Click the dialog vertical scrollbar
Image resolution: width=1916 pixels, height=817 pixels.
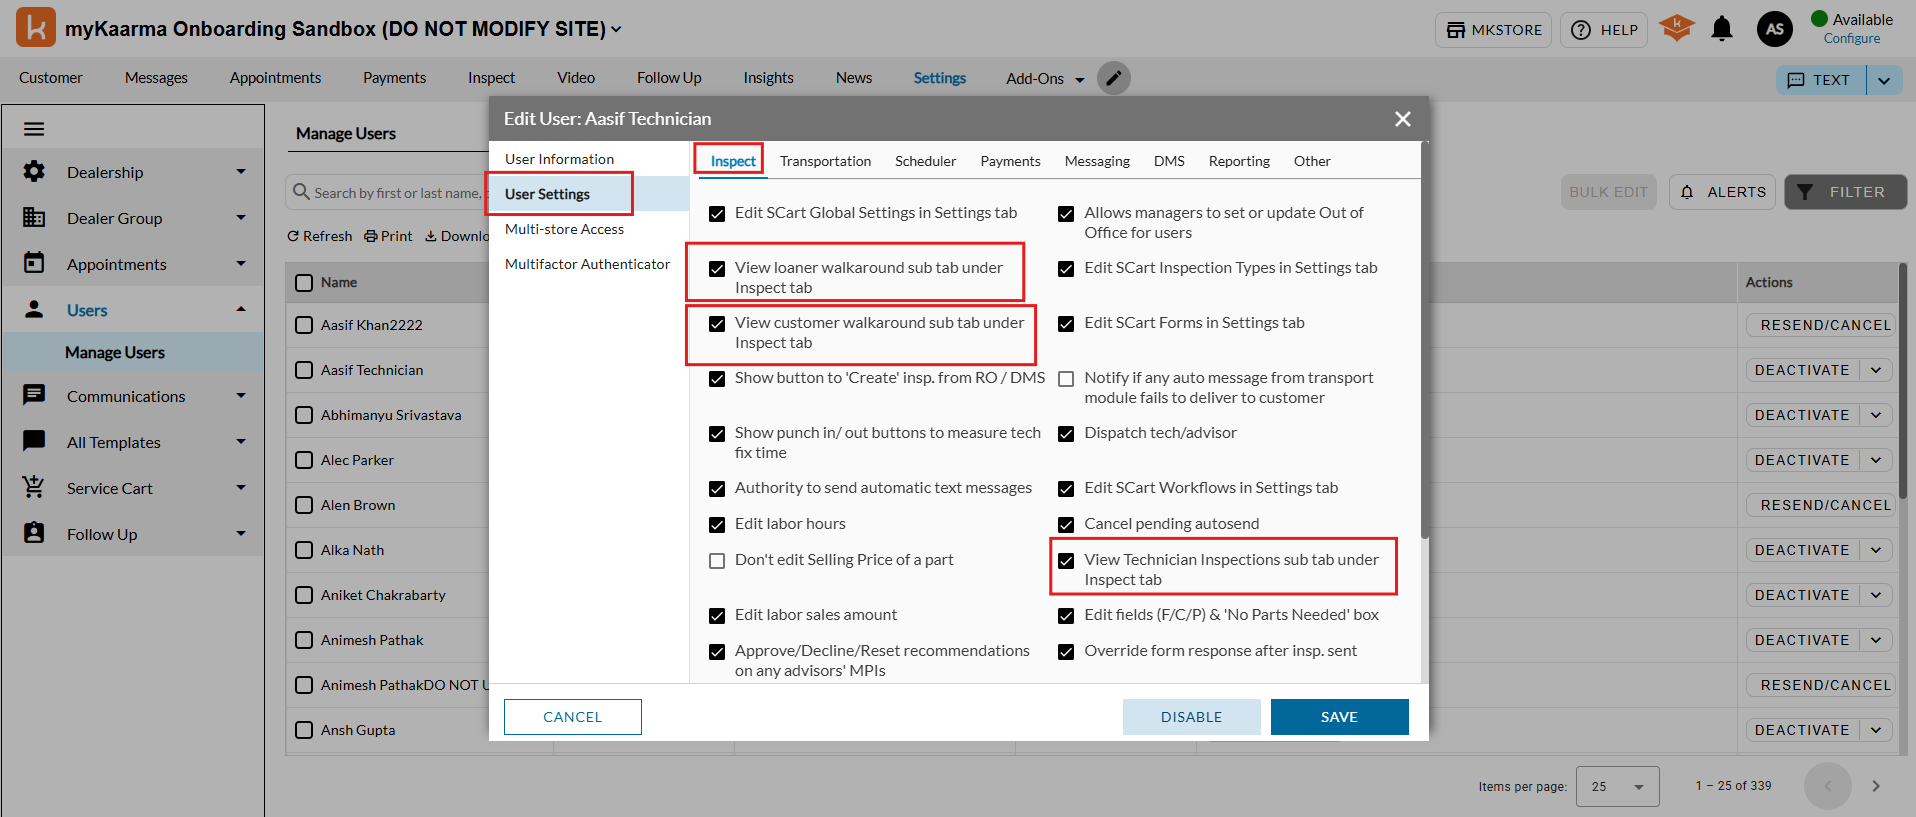click(1424, 340)
